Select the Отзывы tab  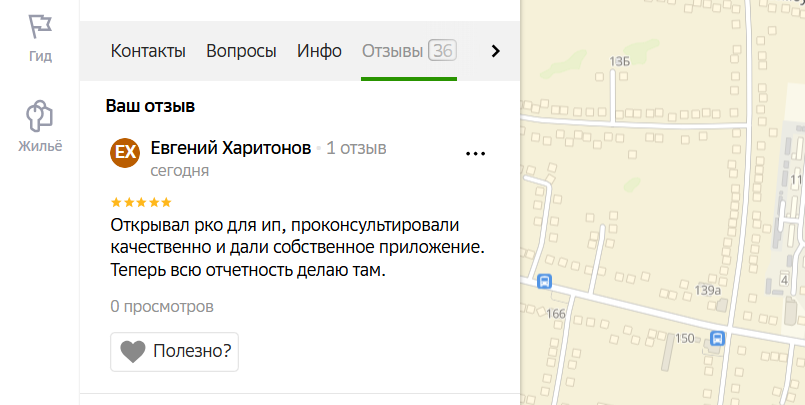(392, 51)
